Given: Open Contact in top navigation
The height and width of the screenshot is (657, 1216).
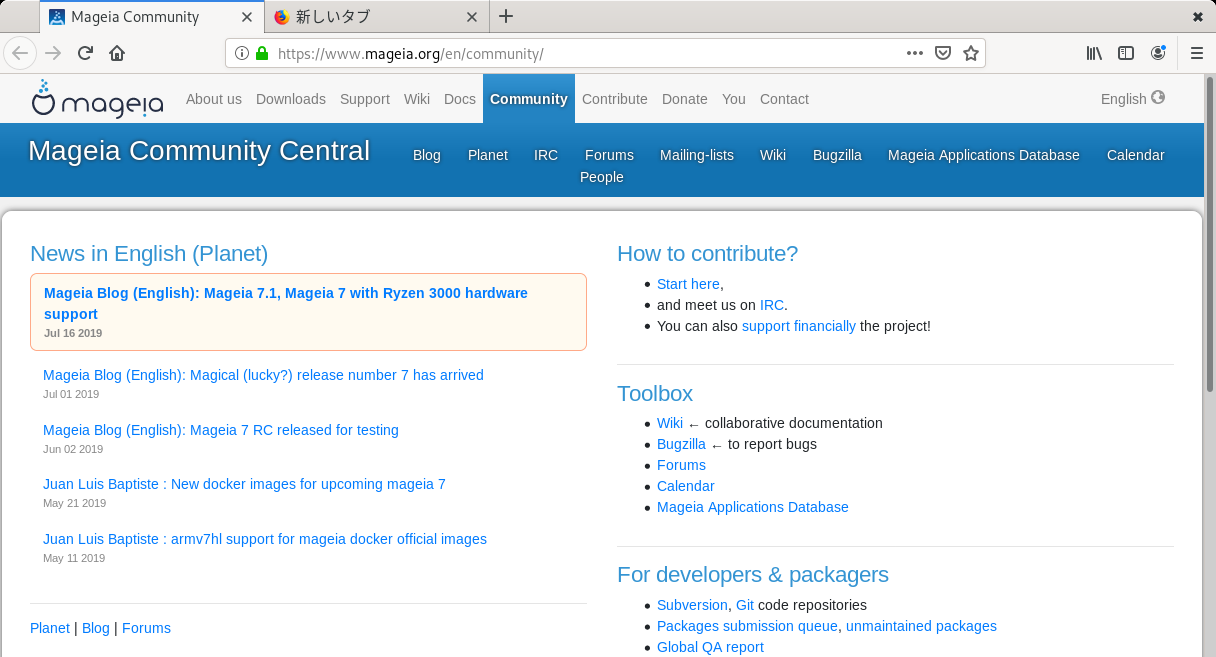Looking at the screenshot, I should pos(784,99).
